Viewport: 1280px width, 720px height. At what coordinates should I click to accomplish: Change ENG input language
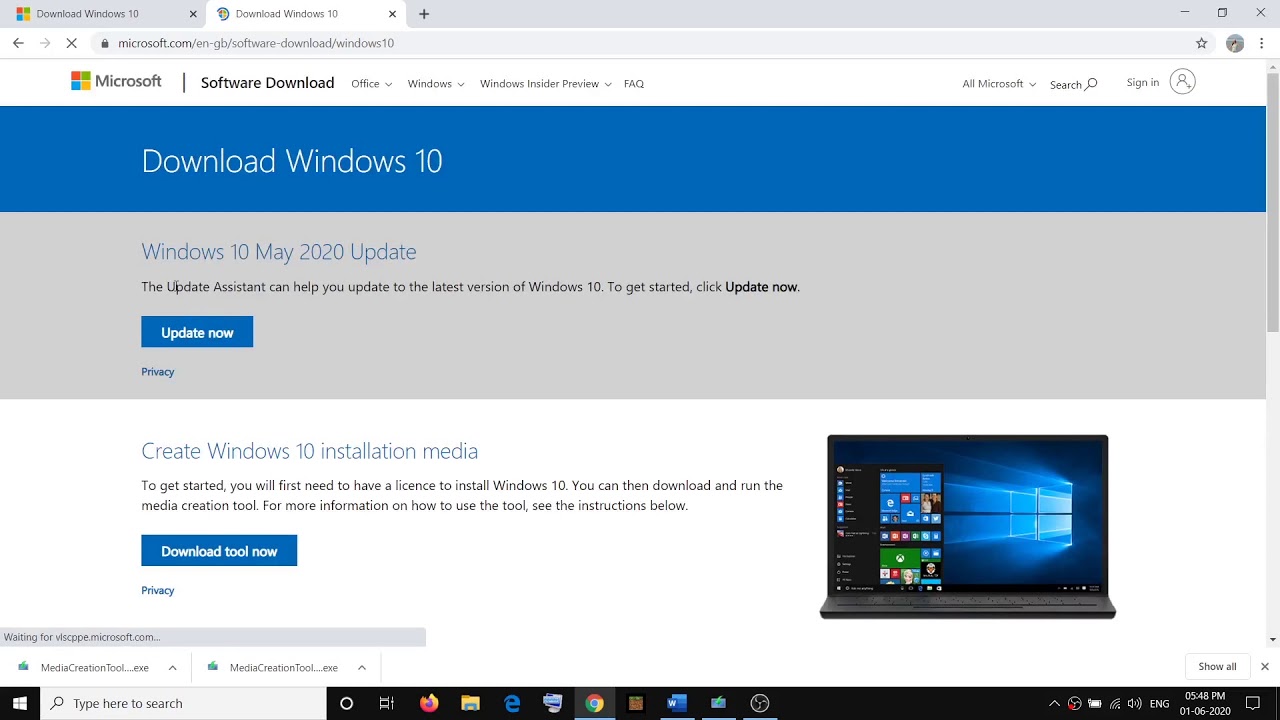1160,704
